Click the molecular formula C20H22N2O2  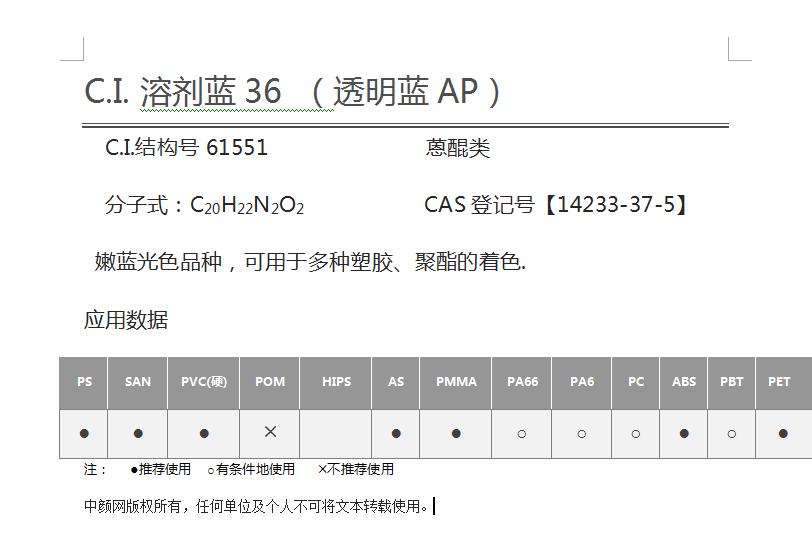click(x=246, y=206)
